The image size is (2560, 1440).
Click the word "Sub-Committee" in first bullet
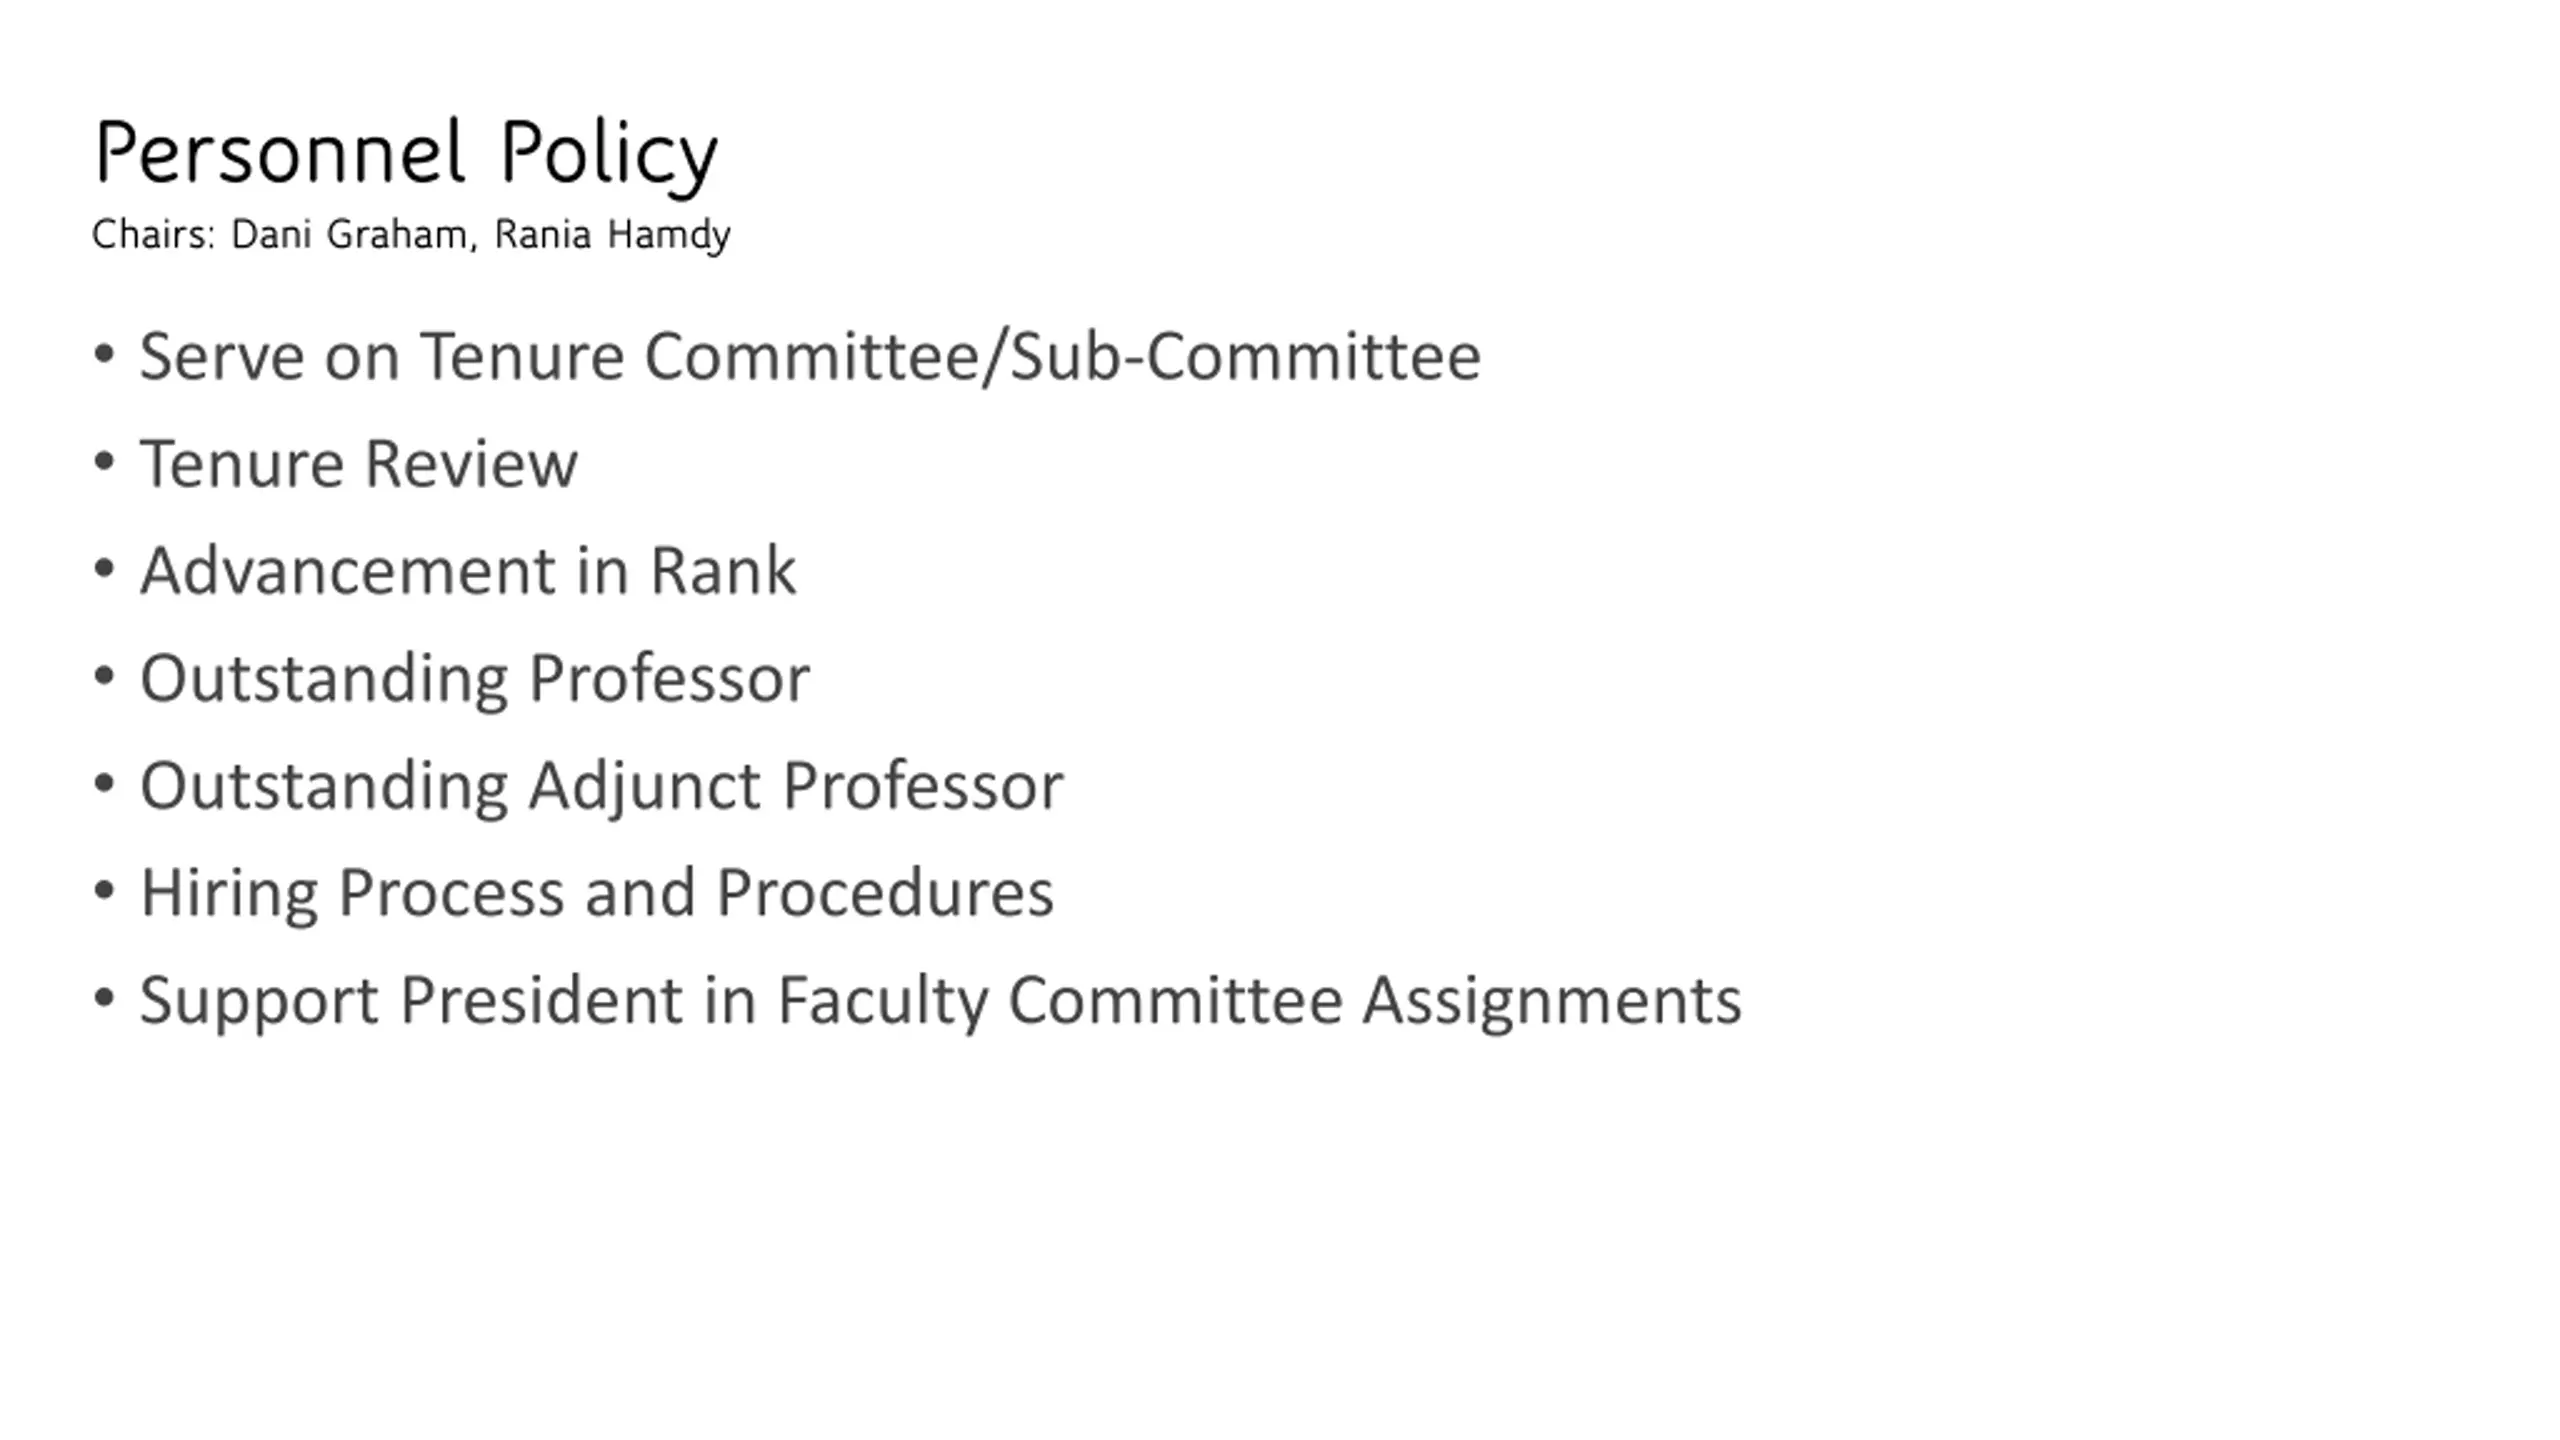(x=1245, y=356)
